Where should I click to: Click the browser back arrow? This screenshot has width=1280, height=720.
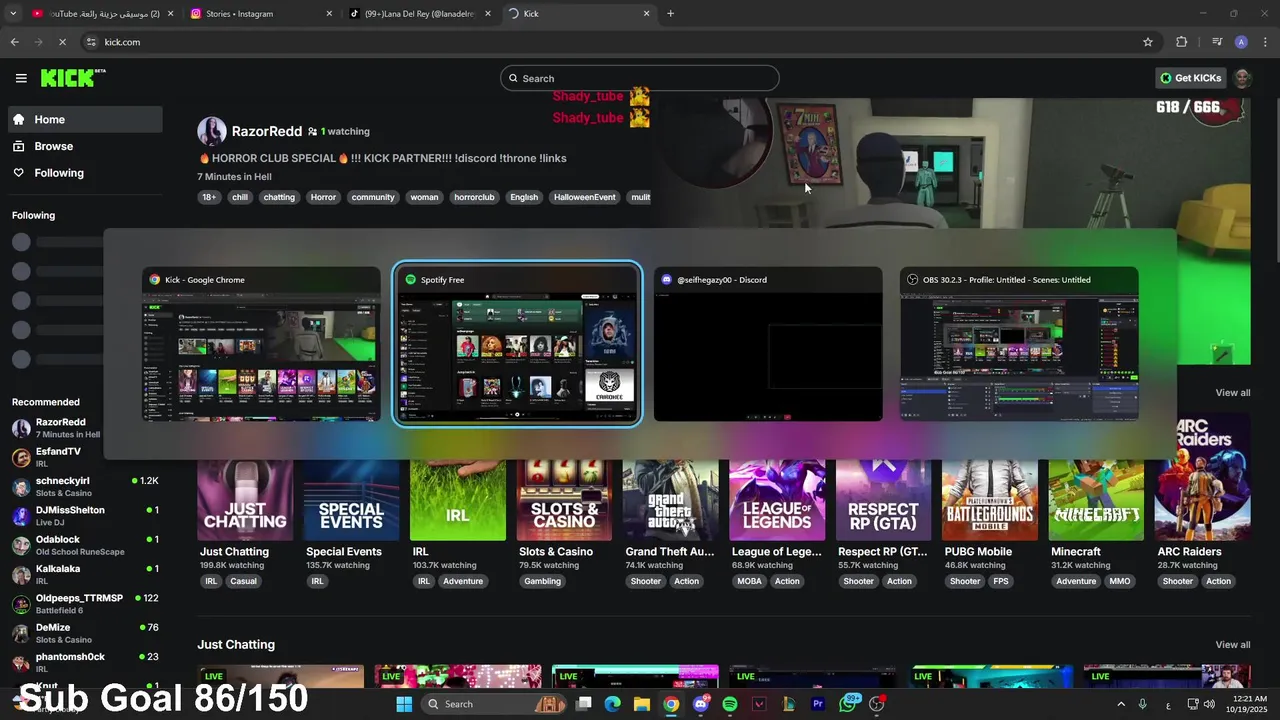pos(14,42)
